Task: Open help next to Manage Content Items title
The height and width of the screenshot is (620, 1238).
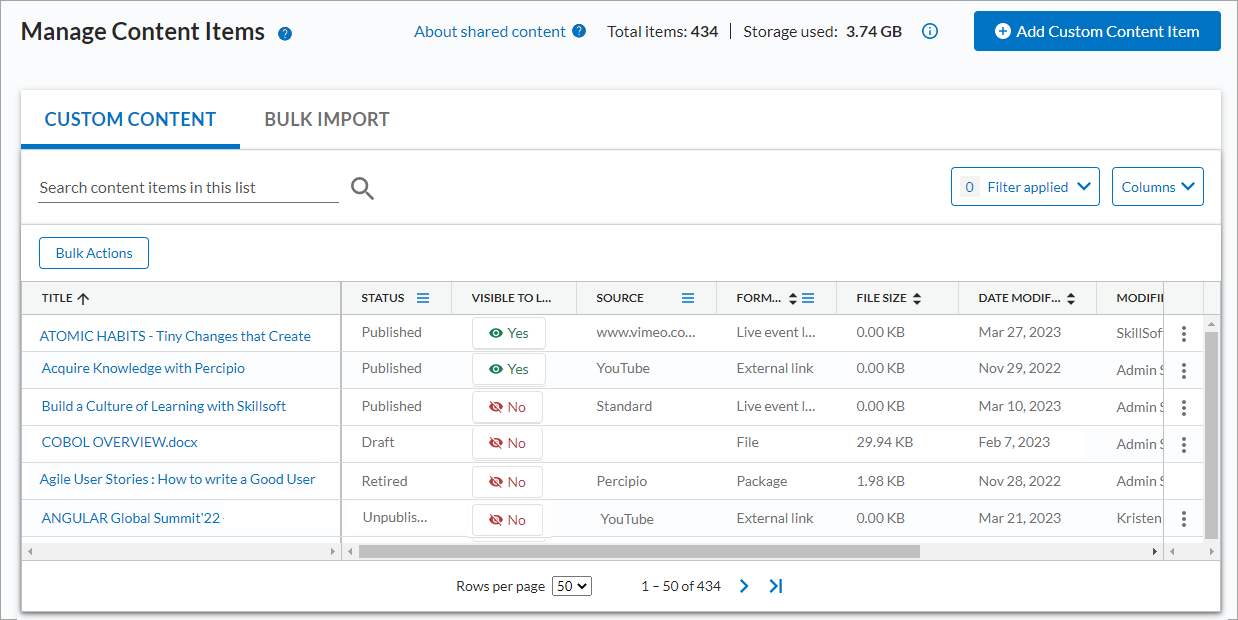Action: coord(285,33)
